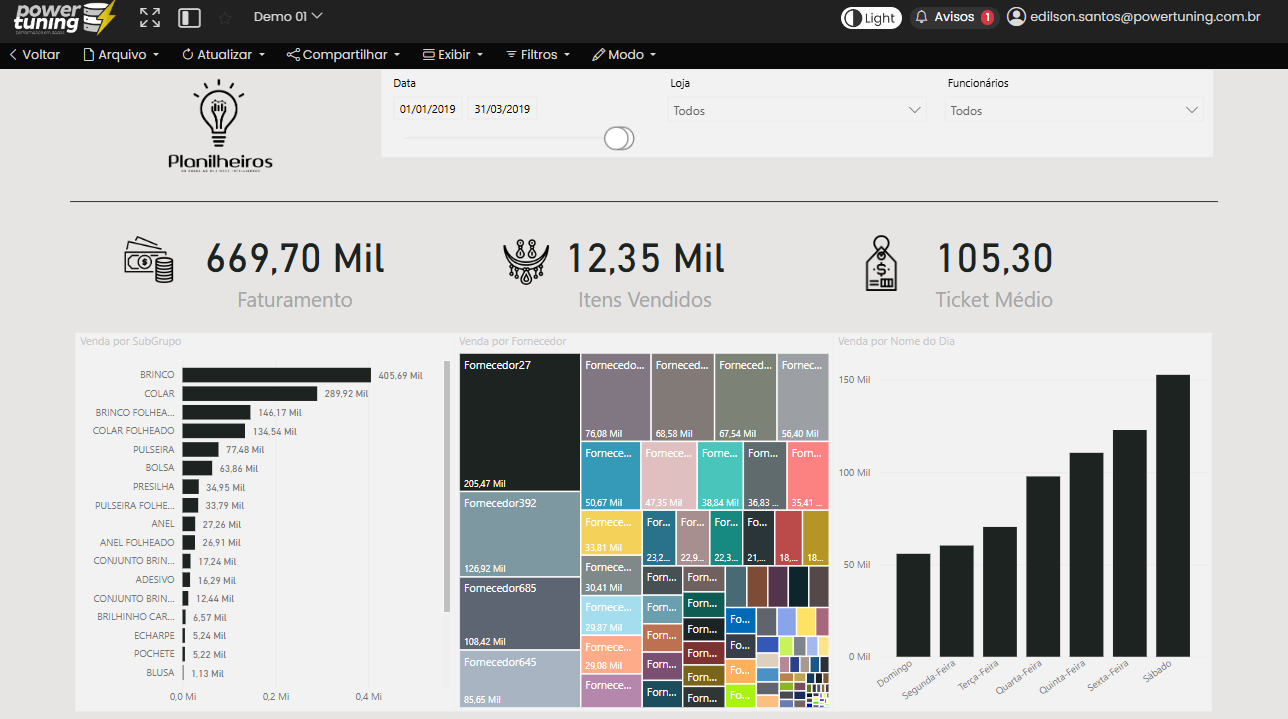Click the Atualizar refresh button

223,55
